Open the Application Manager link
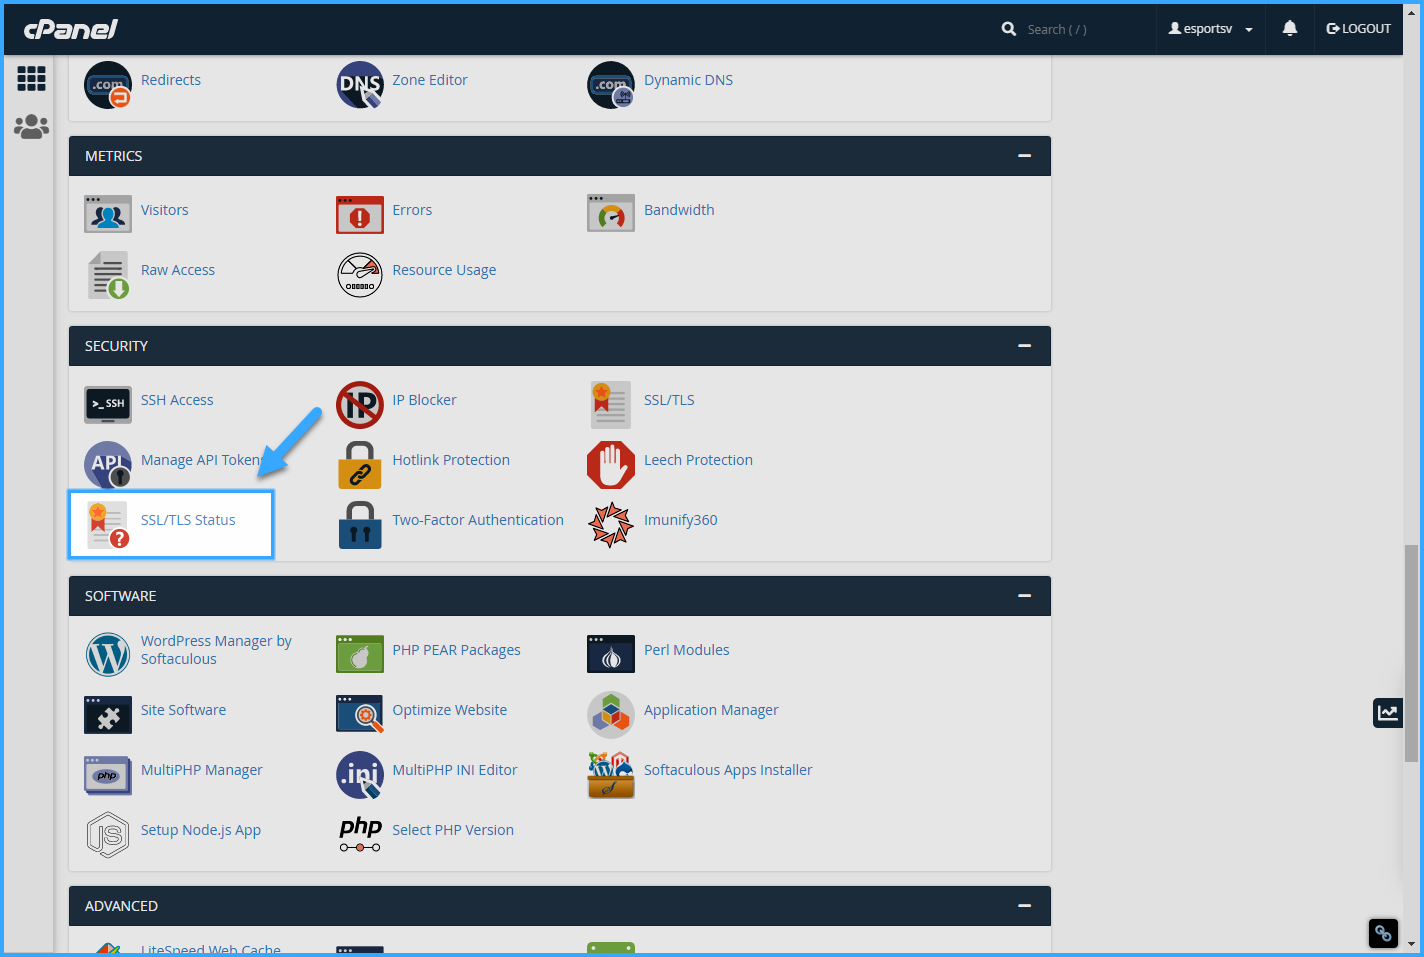This screenshot has width=1424, height=957. click(x=711, y=710)
